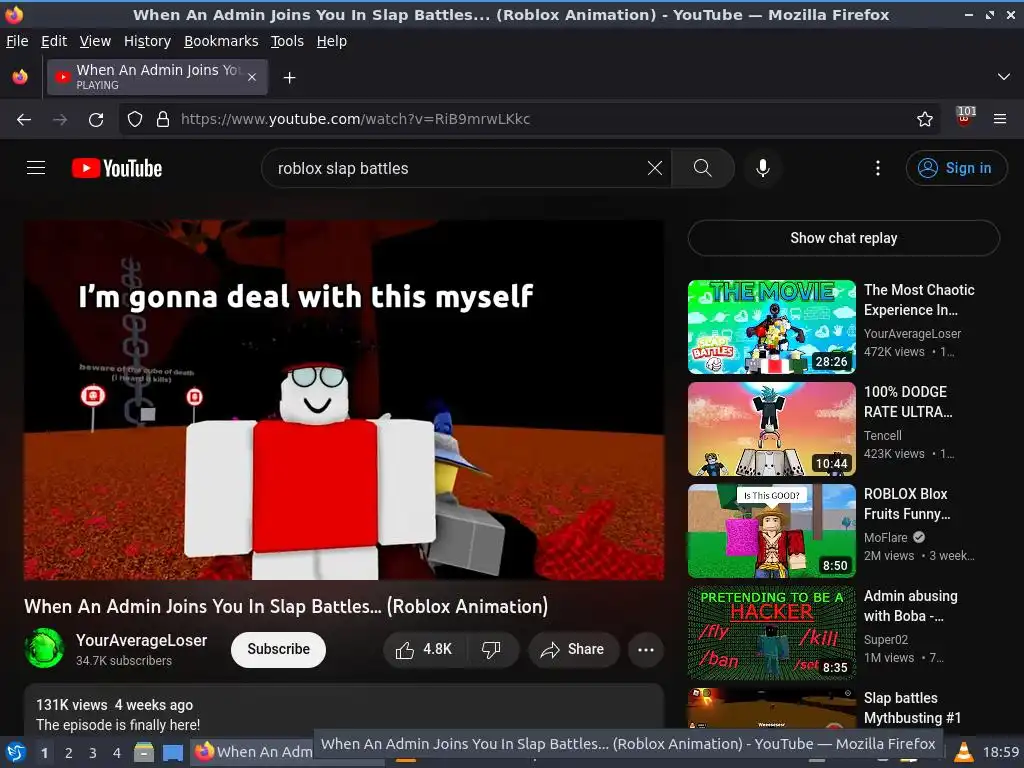The width and height of the screenshot is (1024, 768).
Task: Open Pretending To Be A Hacker thumbnail
Action: (x=771, y=633)
